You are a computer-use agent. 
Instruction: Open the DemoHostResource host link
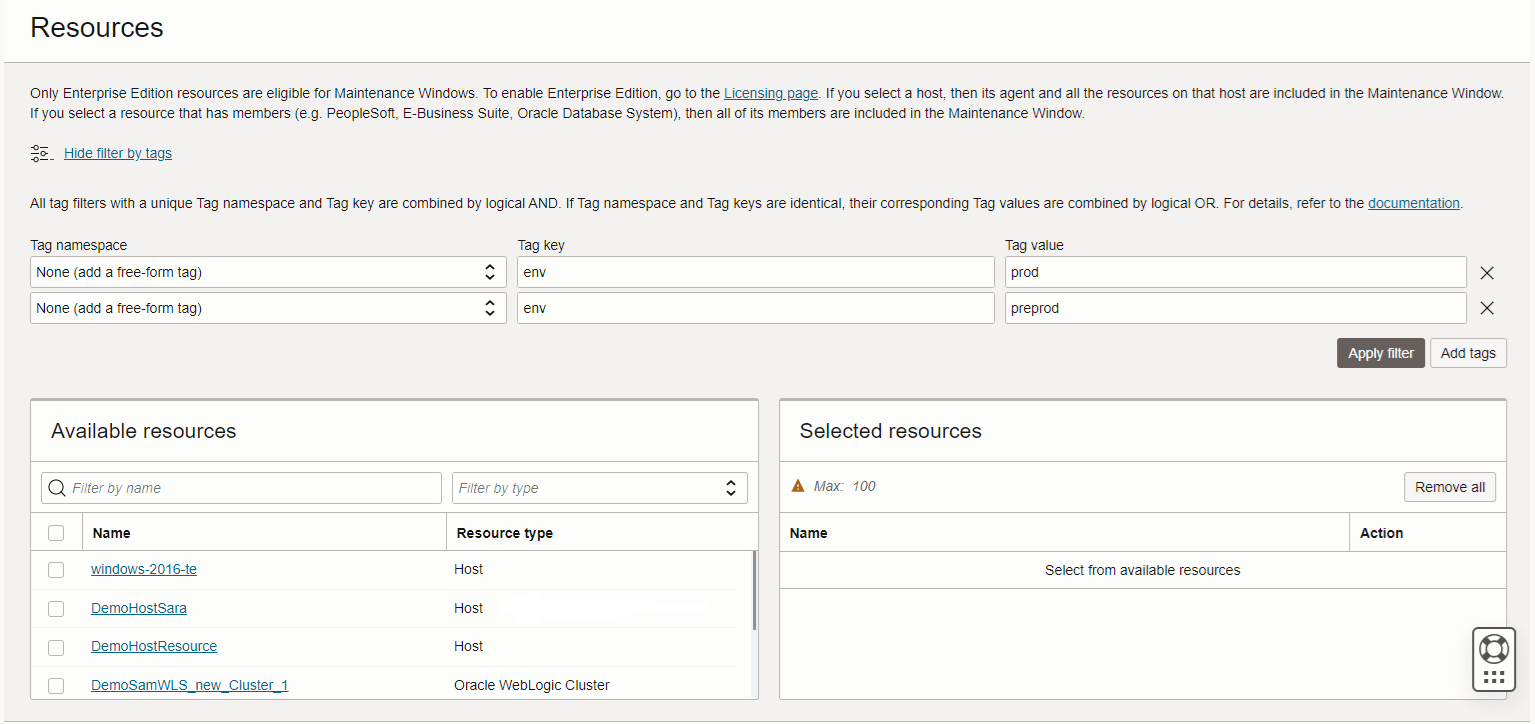click(x=153, y=646)
